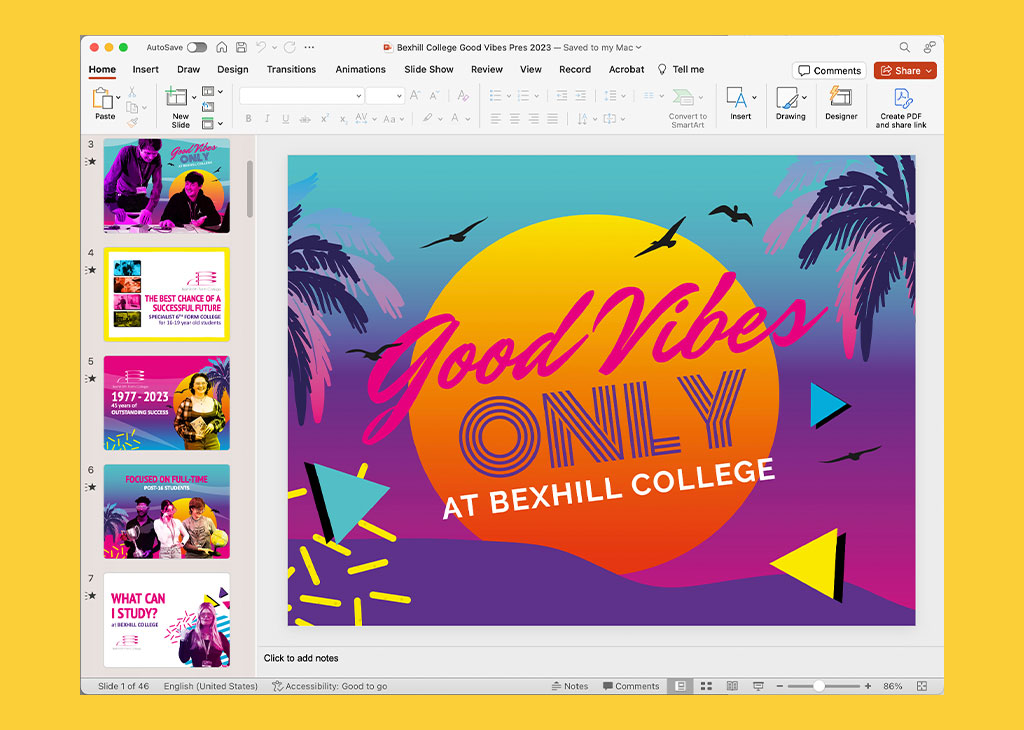This screenshot has width=1024, height=730.
Task: Select slide 5 thumbnail 1977-2023
Action: (167, 403)
